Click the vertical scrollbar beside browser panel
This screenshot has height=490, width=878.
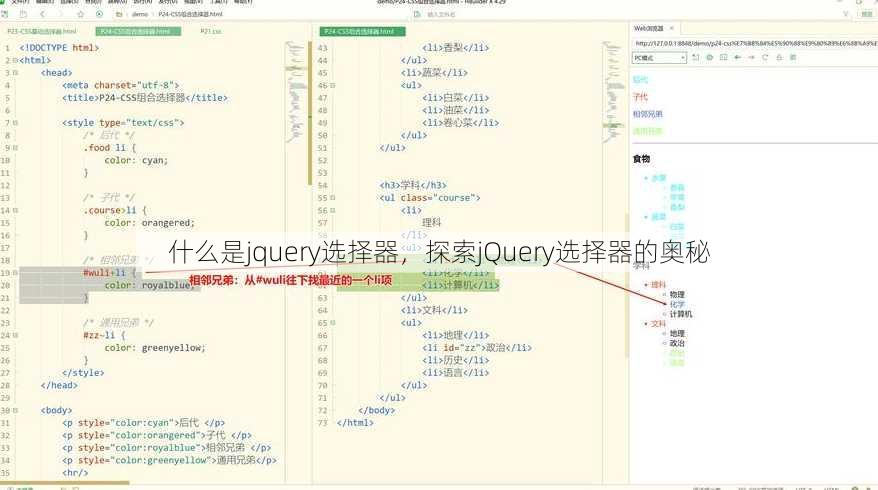pos(627,286)
